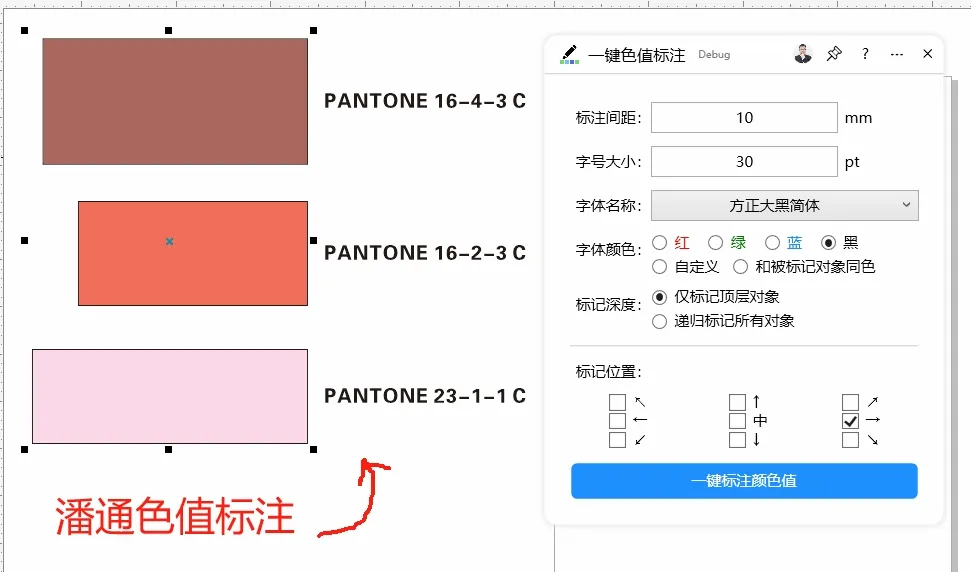Select red 红 font color
This screenshot has width=971, height=572.
coord(660,243)
